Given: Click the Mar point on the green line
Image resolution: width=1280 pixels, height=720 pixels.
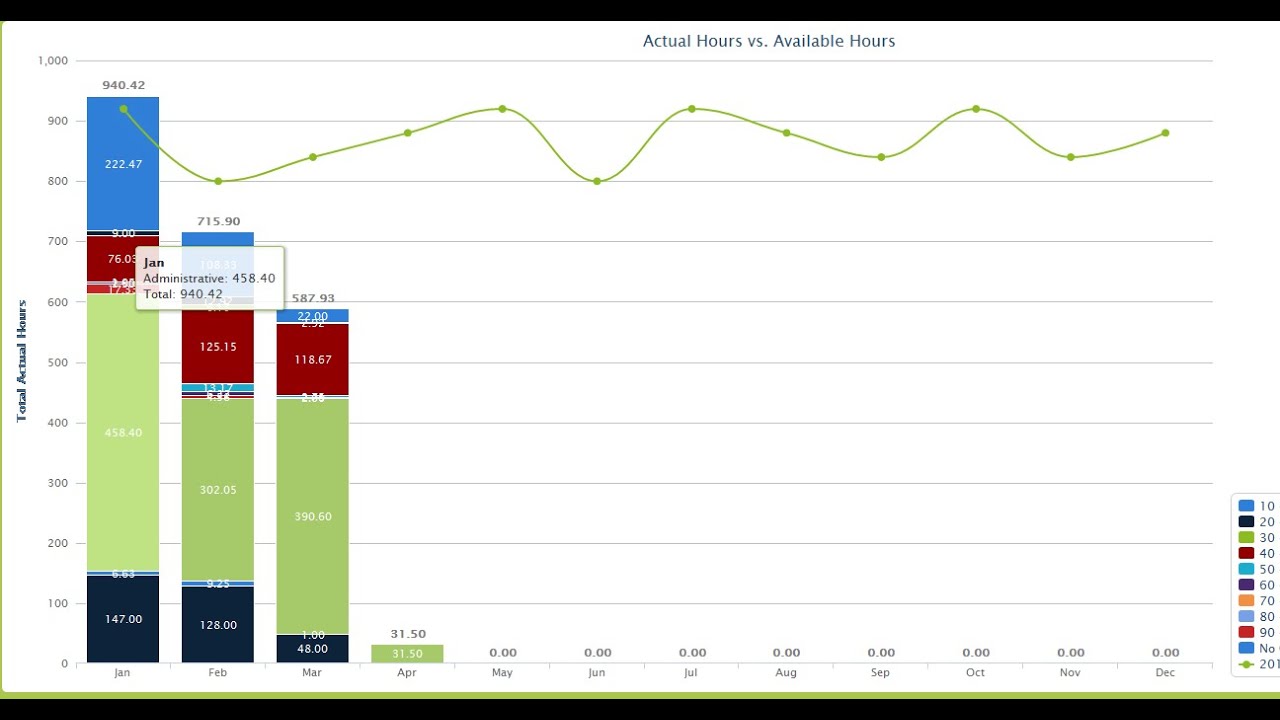Looking at the screenshot, I should tap(313, 157).
